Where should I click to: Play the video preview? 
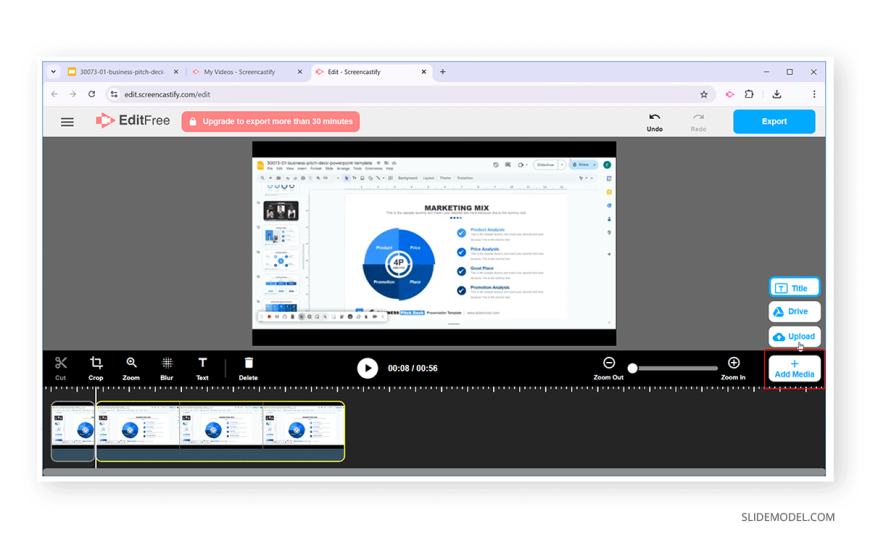point(367,368)
